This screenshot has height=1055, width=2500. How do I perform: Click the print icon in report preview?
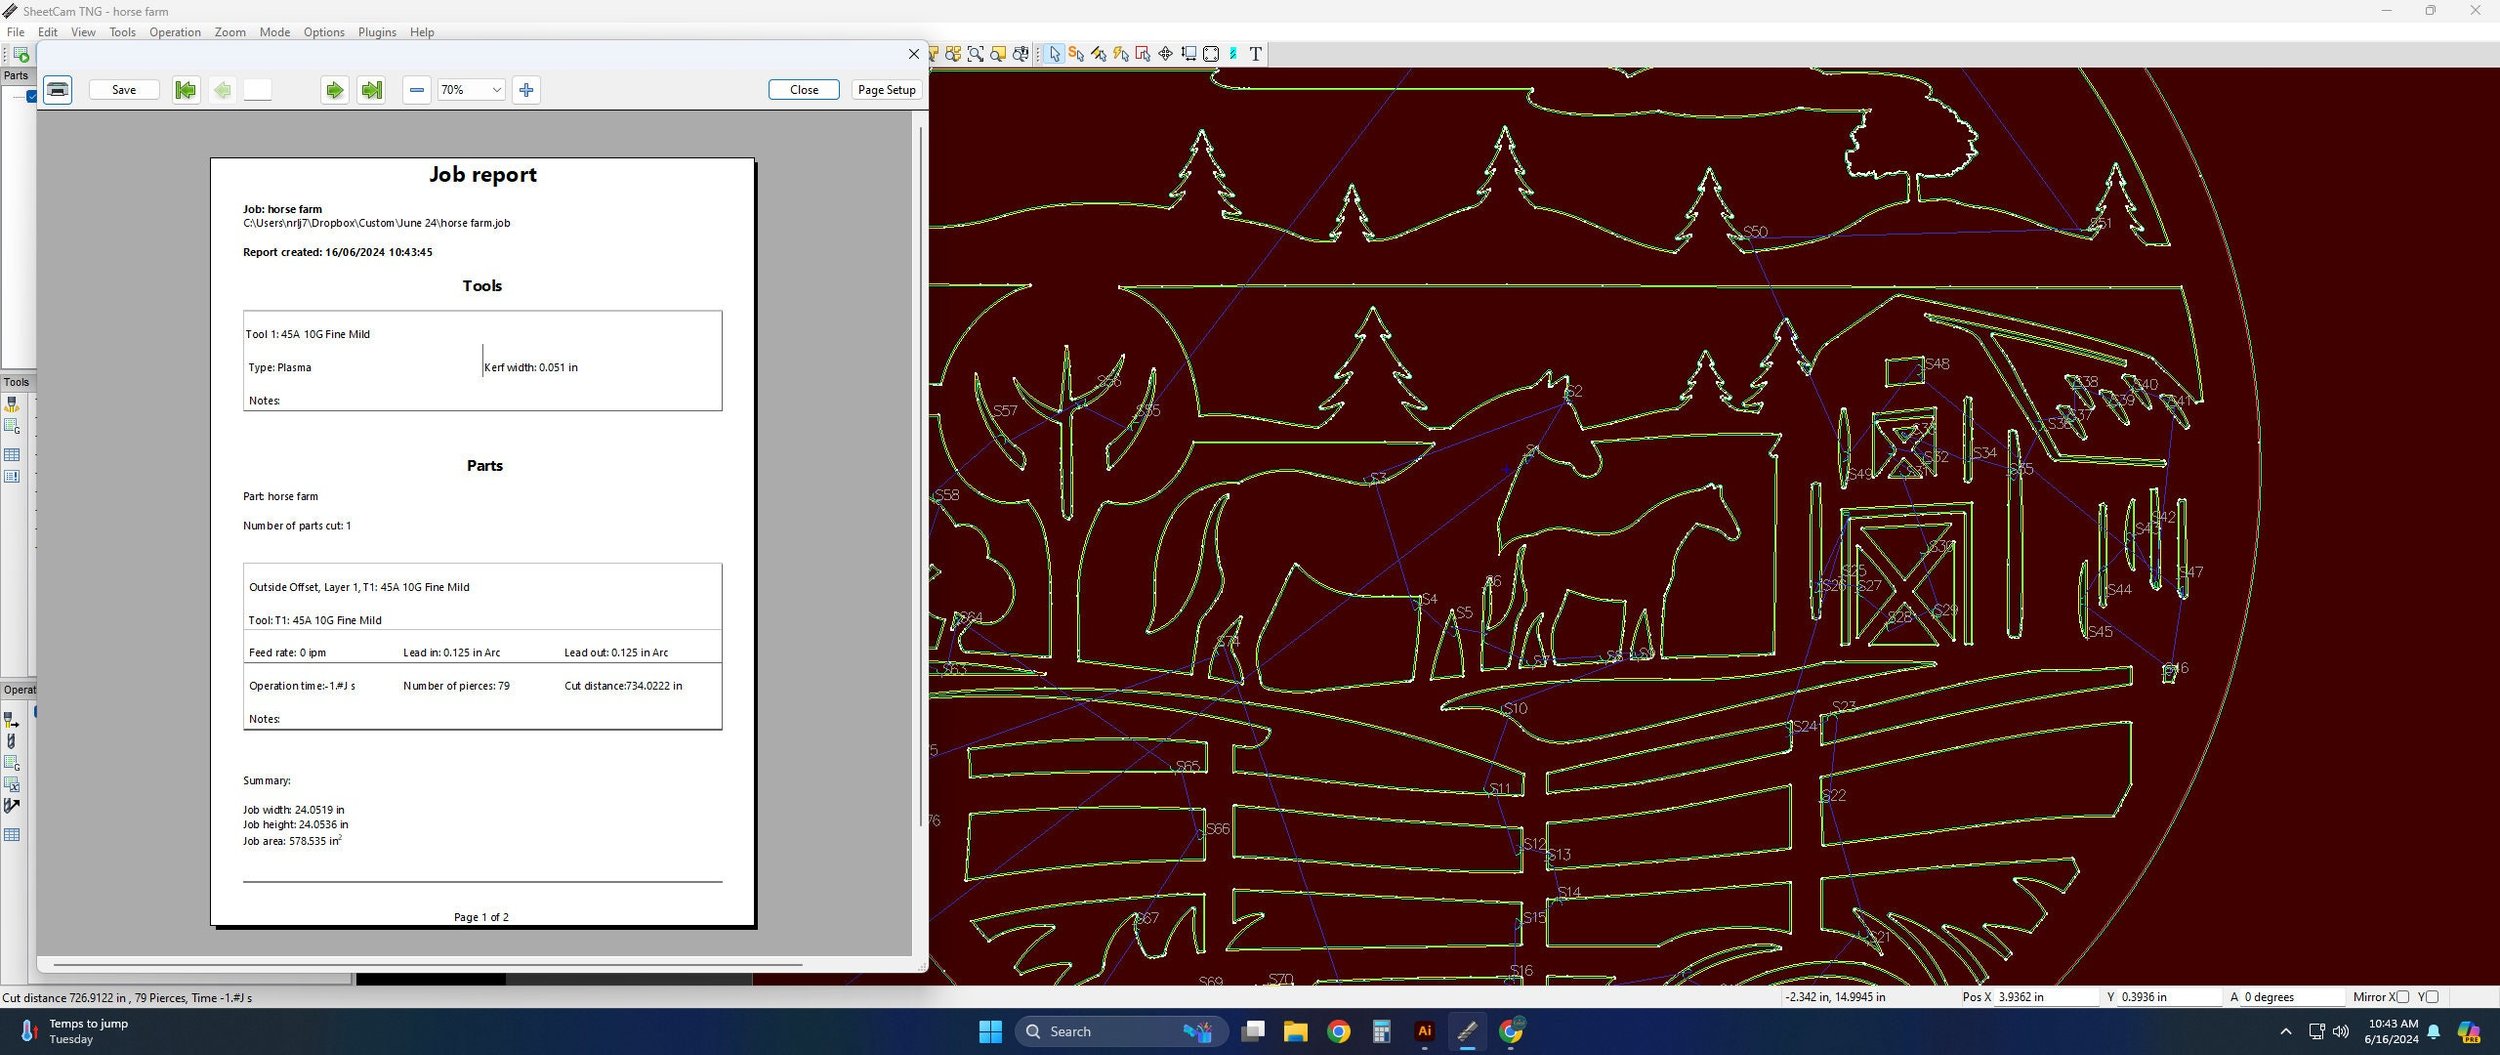(58, 90)
